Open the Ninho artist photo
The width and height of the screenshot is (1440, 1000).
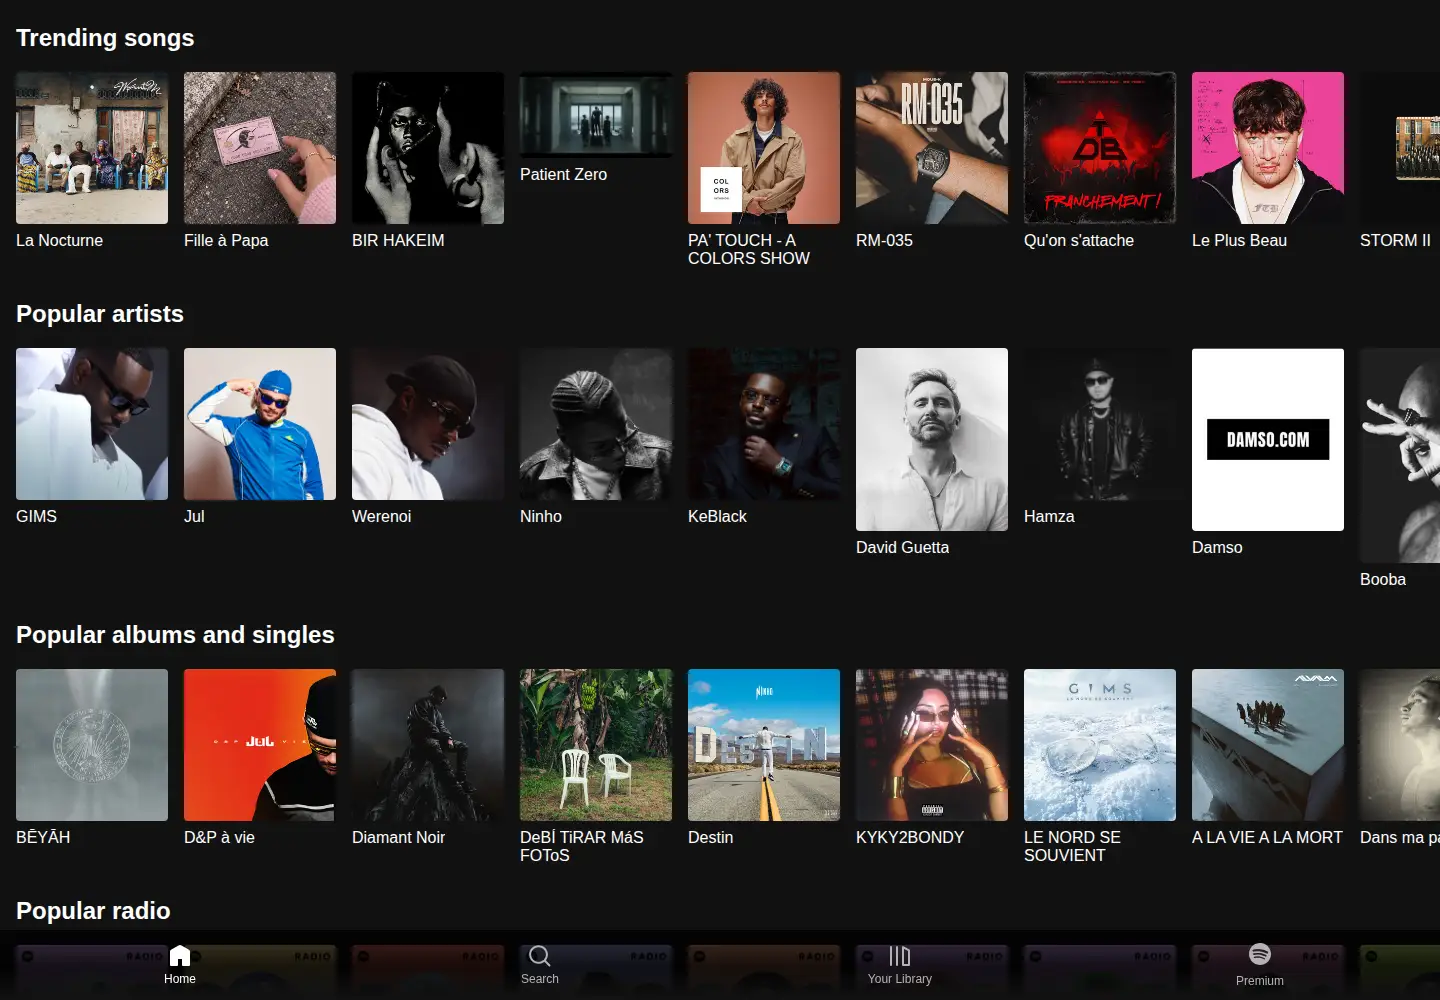[x=596, y=424]
